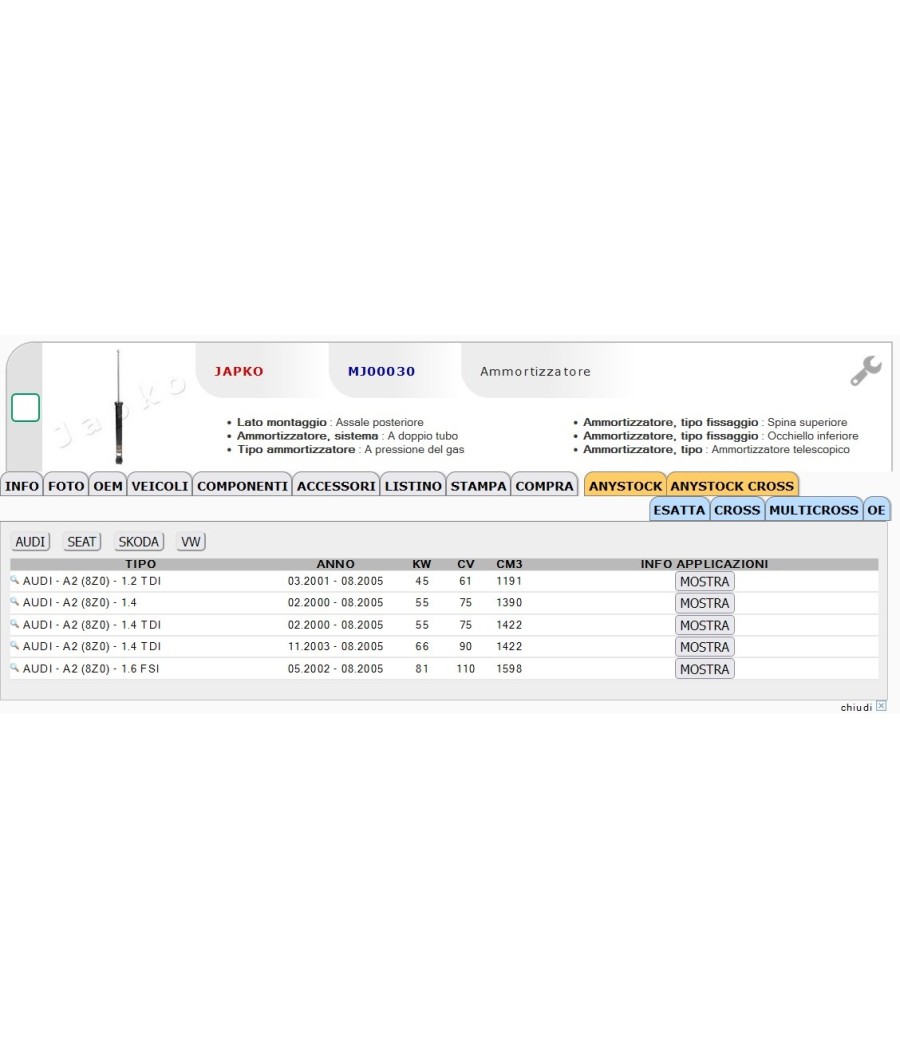Image resolution: width=900 pixels, height=1050 pixels.
Task: Click the Ammortizzatore product label
Action: (x=535, y=371)
